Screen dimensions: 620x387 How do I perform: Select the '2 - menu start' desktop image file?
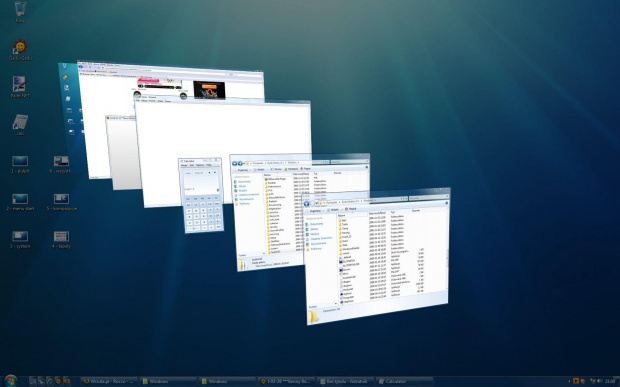pyautogui.click(x=20, y=202)
